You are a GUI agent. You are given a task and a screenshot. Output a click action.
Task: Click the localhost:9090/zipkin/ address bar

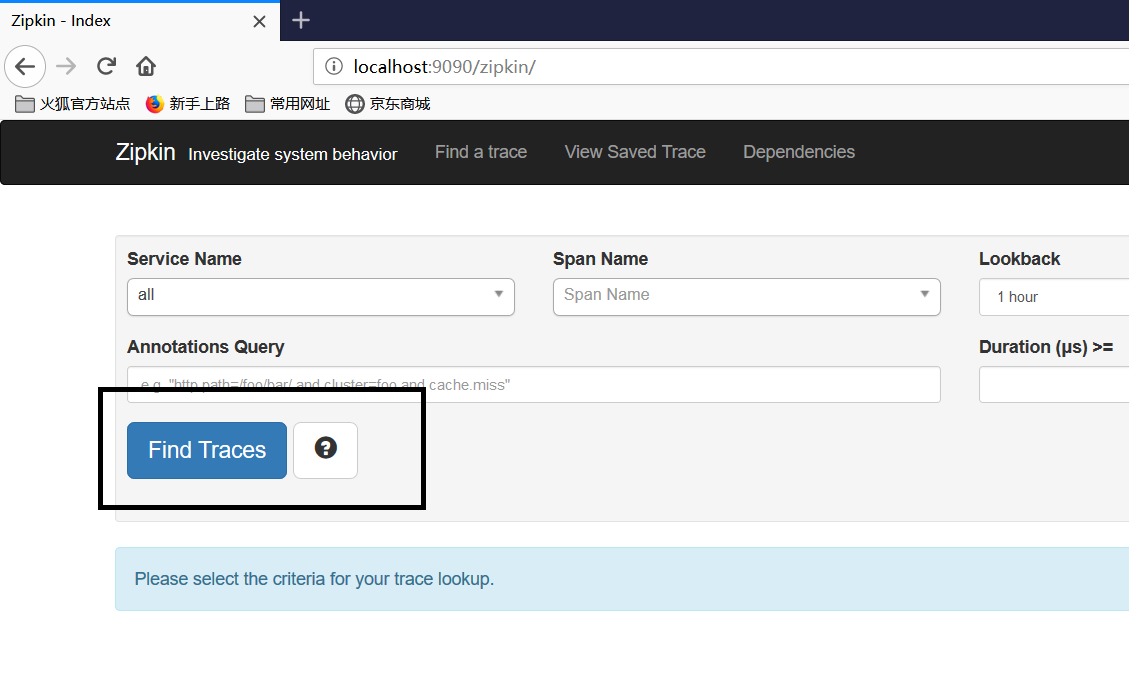tap(721, 67)
